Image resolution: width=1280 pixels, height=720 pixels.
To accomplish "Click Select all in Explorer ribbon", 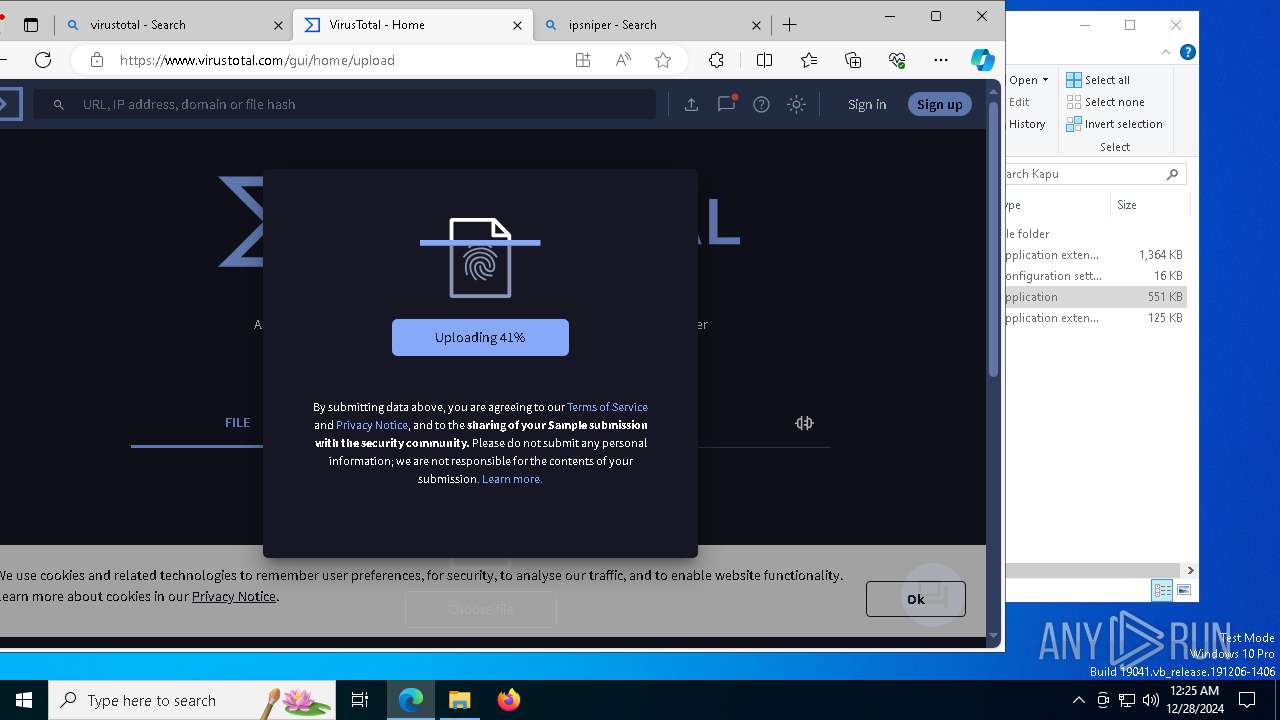I will 1098,80.
